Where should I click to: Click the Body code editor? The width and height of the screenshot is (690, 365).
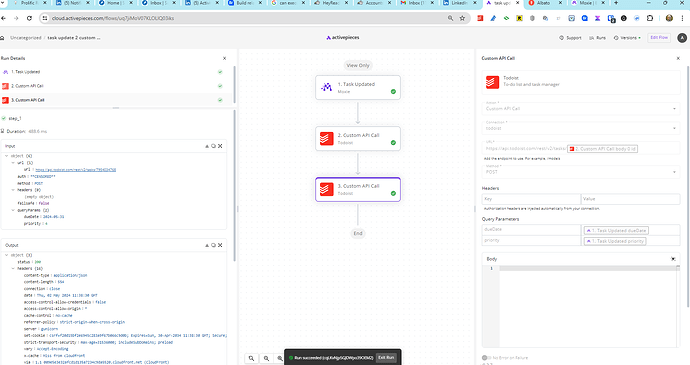[581, 306]
